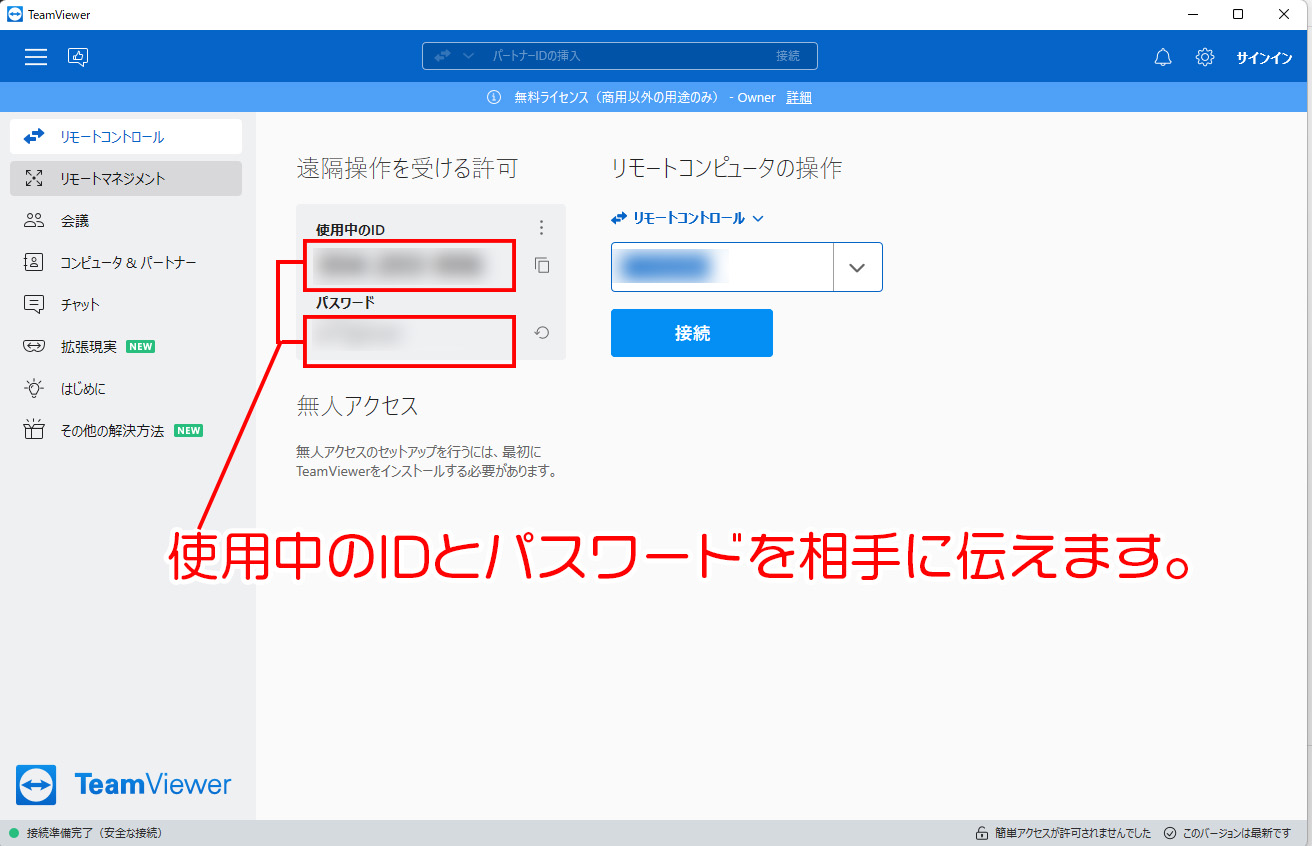
Task: Open チャット in the sidebar
Action: click(126, 305)
